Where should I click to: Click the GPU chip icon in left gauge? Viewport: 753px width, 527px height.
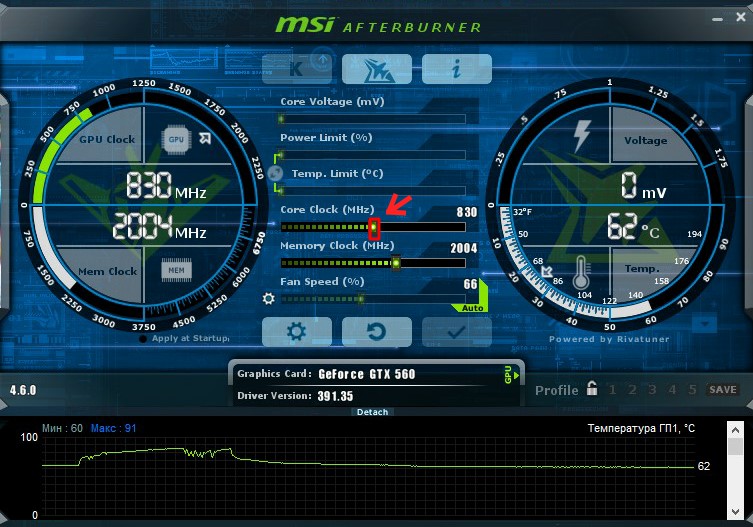176,139
